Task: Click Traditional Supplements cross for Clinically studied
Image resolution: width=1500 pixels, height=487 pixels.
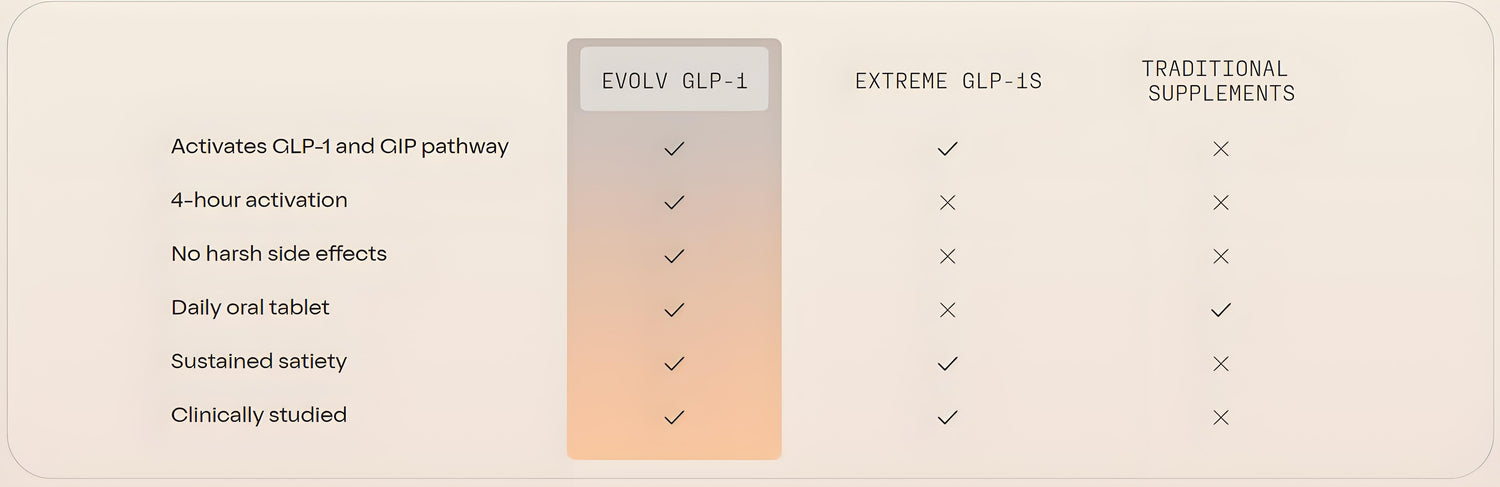Action: pyautogui.click(x=1220, y=418)
